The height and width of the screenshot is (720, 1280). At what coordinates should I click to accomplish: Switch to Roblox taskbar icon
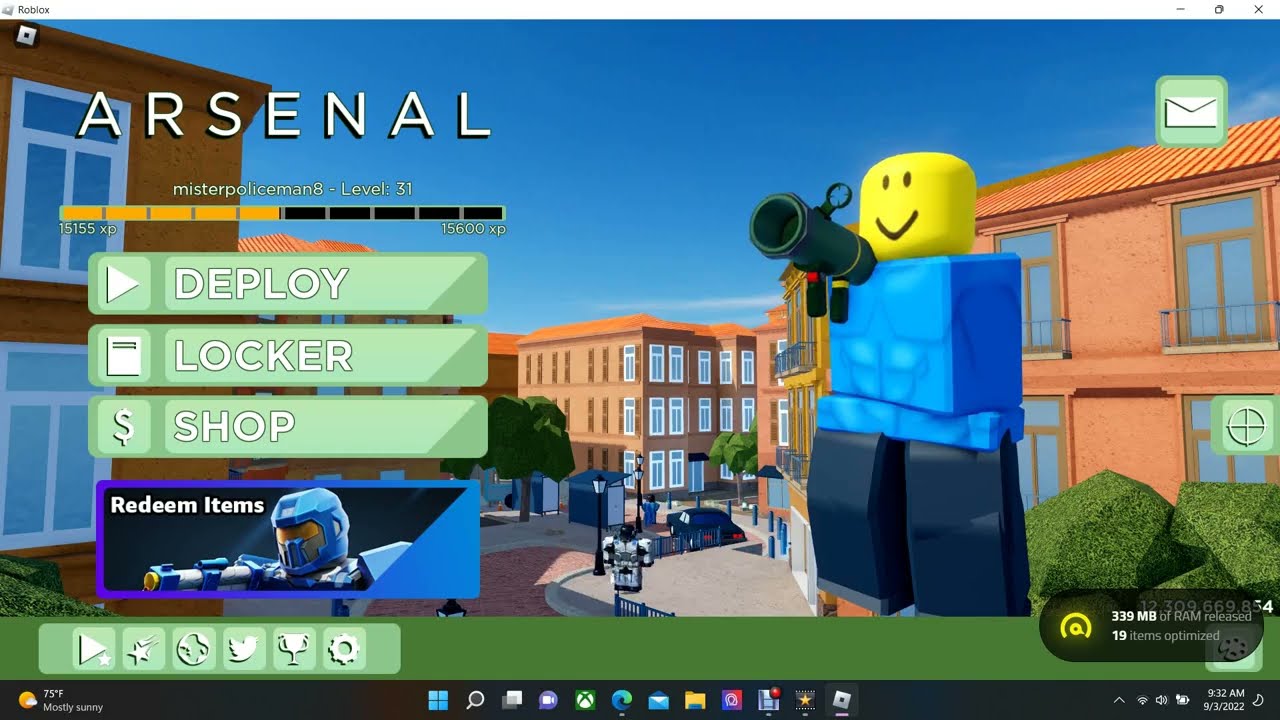point(842,700)
